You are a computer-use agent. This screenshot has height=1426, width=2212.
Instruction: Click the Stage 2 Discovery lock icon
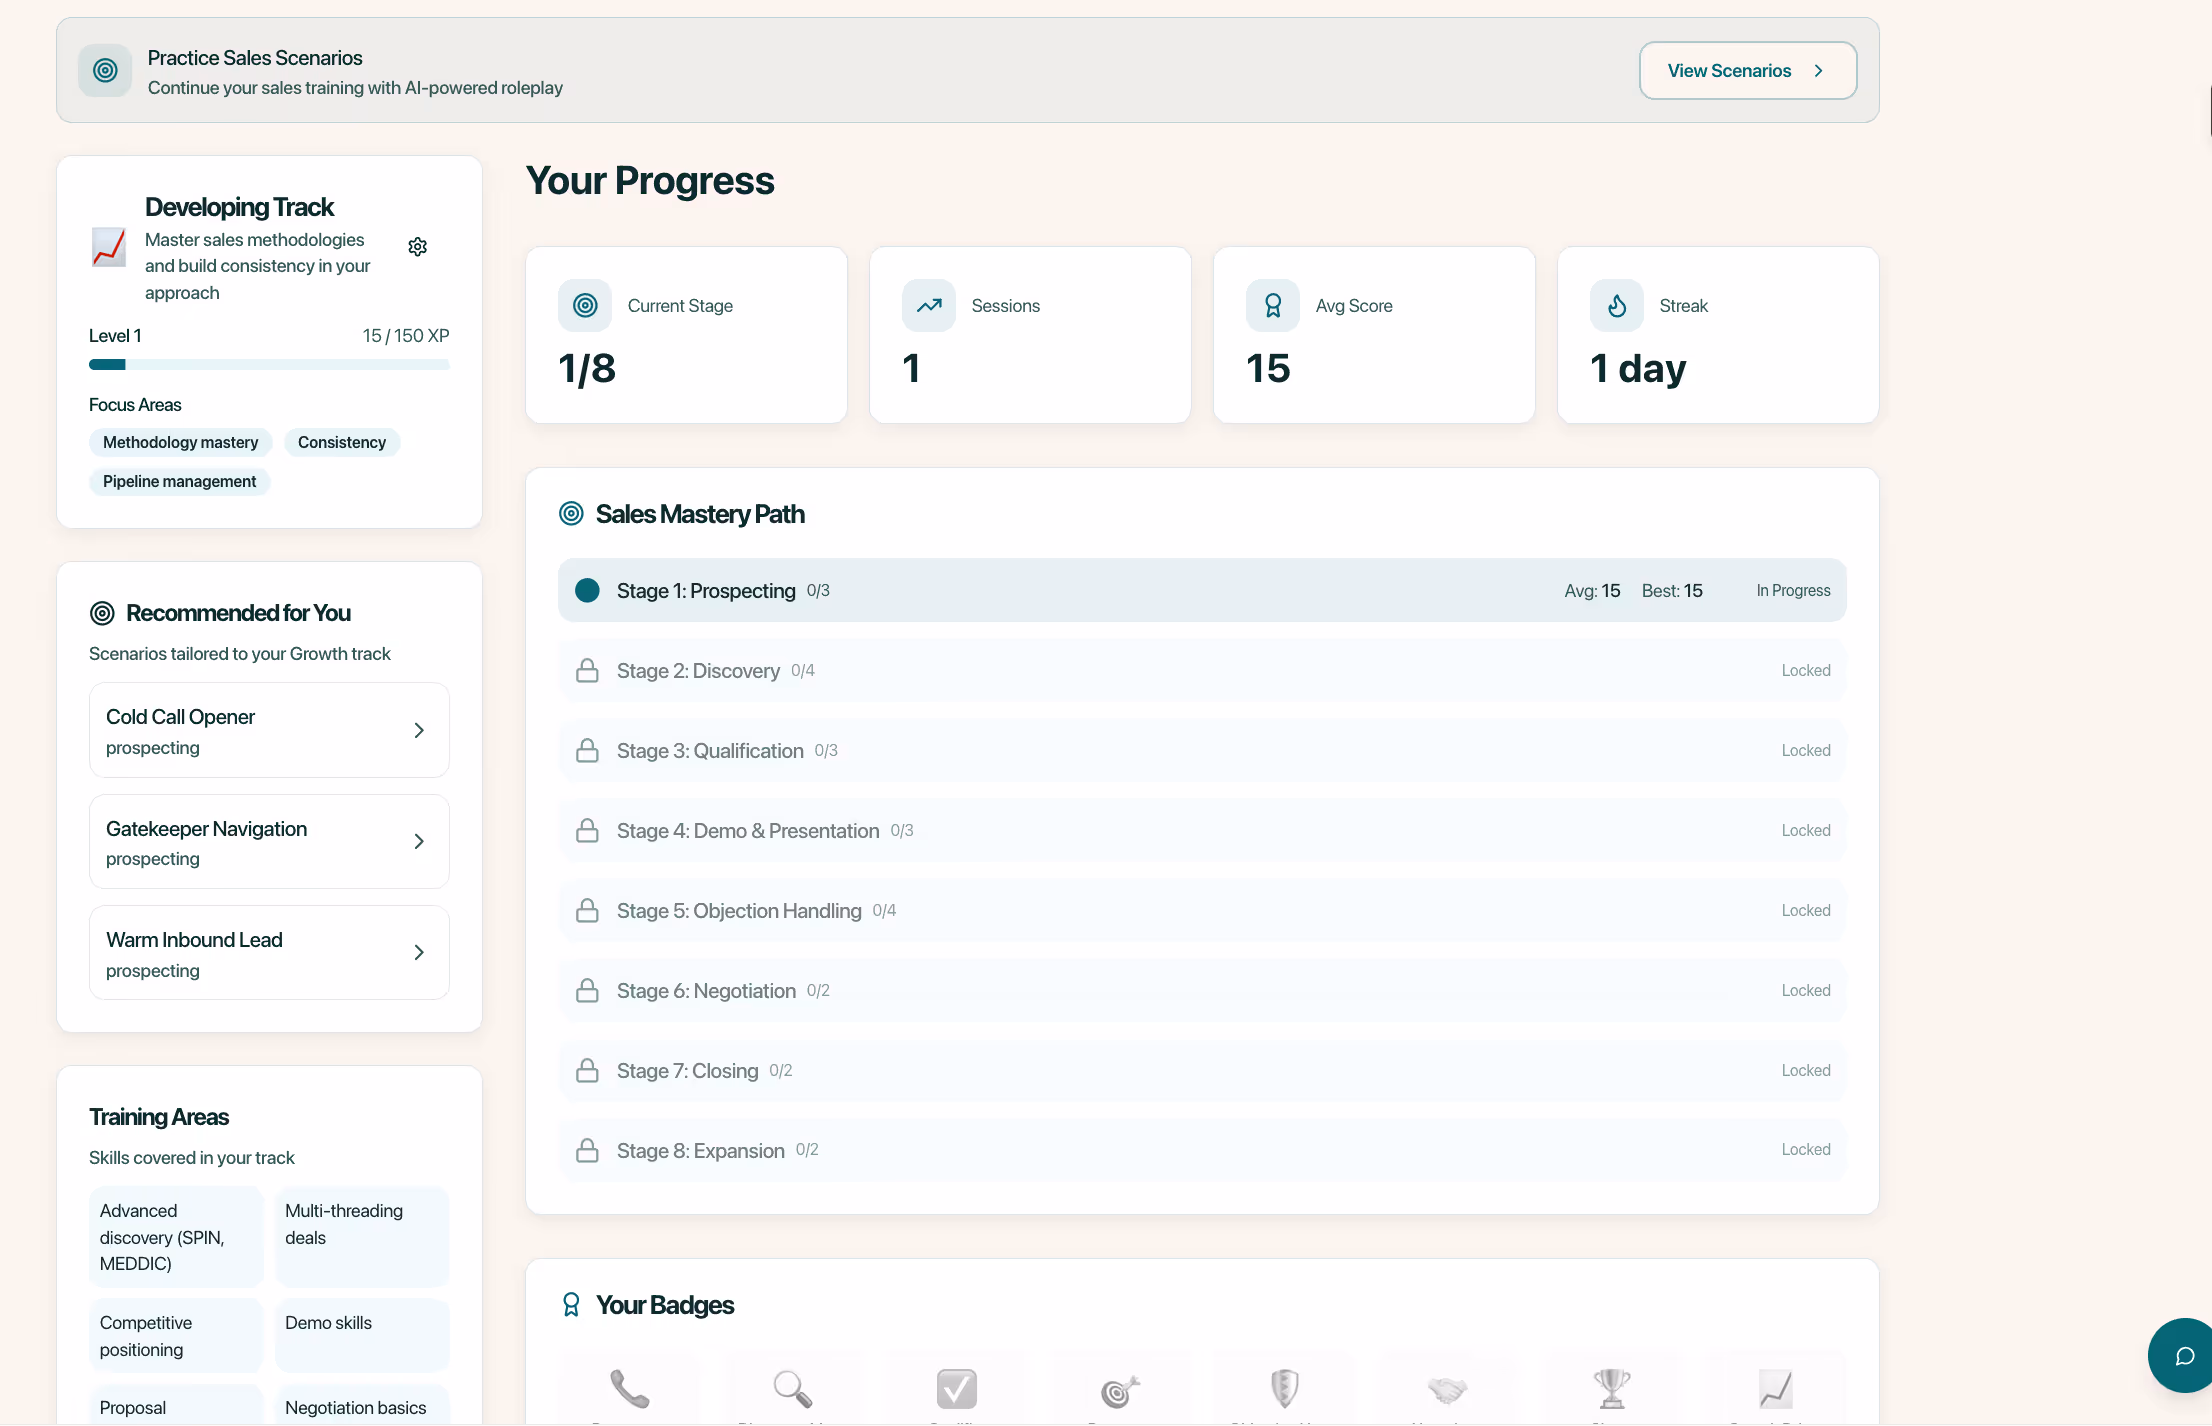click(588, 671)
